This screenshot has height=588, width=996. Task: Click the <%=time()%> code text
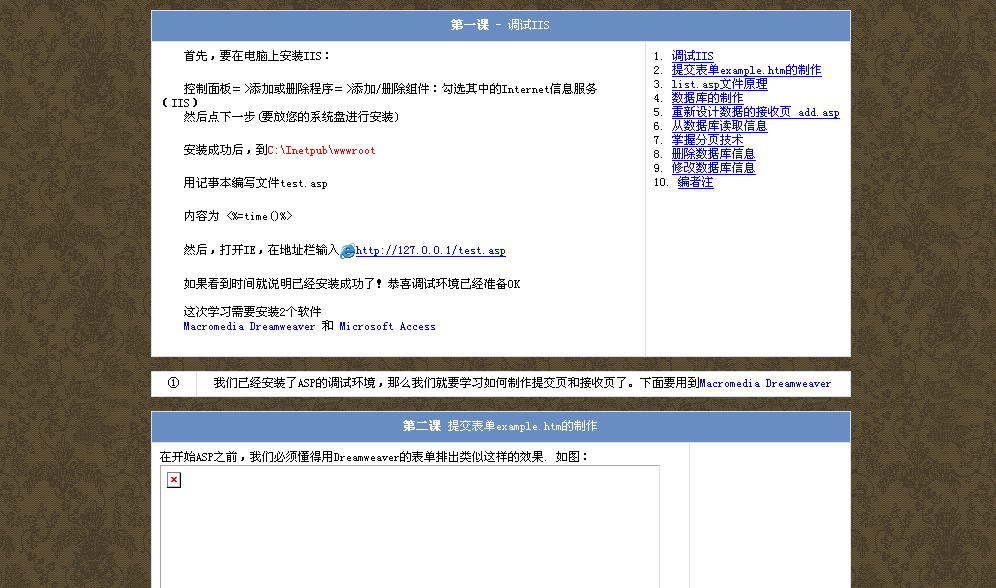tap(259, 217)
